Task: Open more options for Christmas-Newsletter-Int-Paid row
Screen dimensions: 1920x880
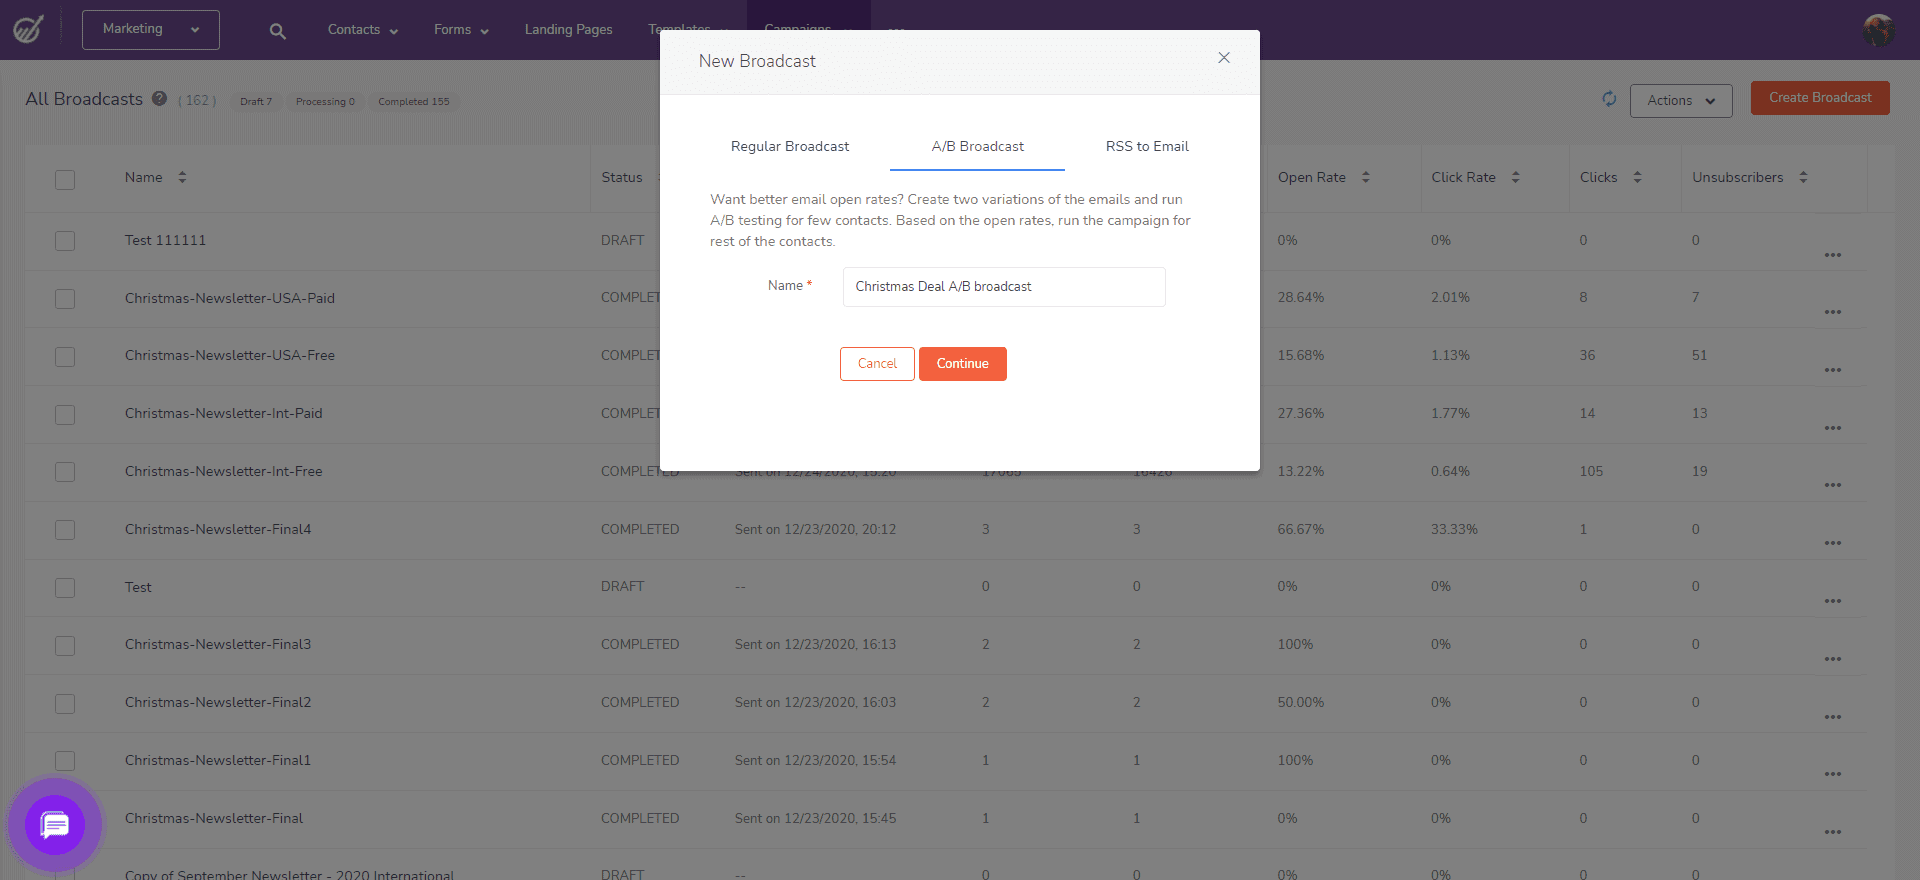Action: tap(1832, 428)
